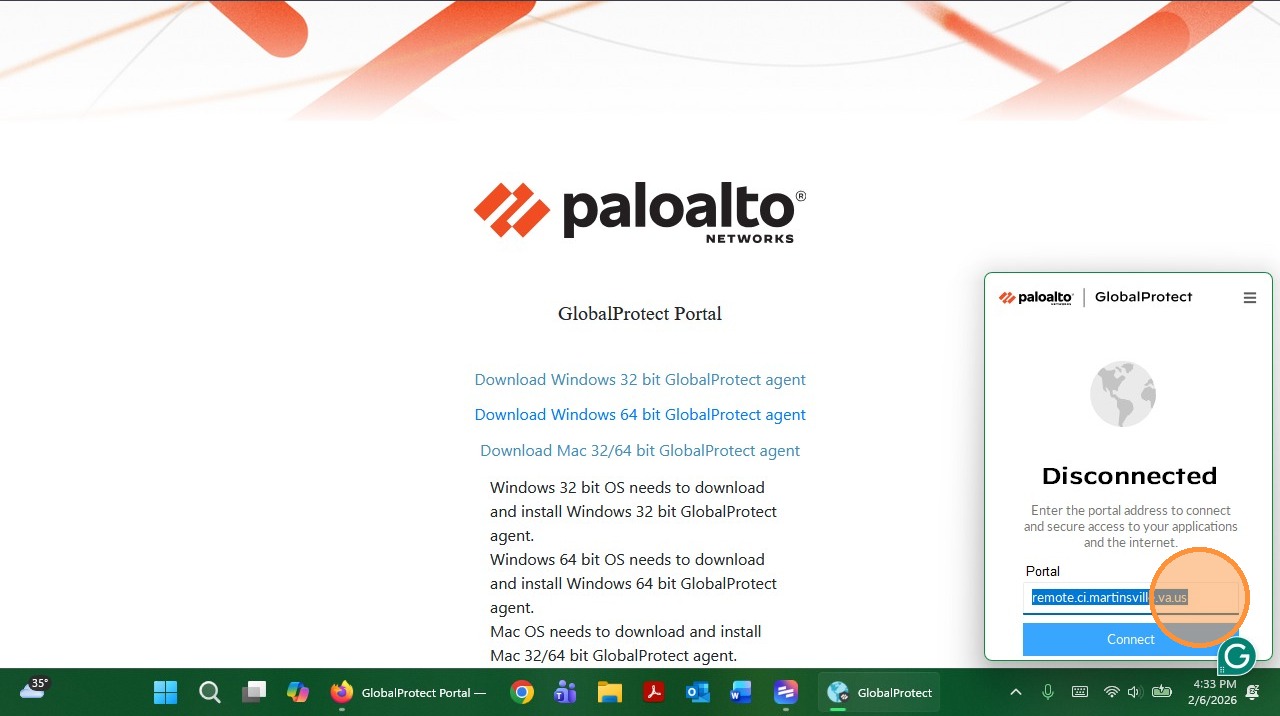Viewport: 1280px width, 716px height.
Task: Click the volume speaker tray icon
Action: 1134,692
